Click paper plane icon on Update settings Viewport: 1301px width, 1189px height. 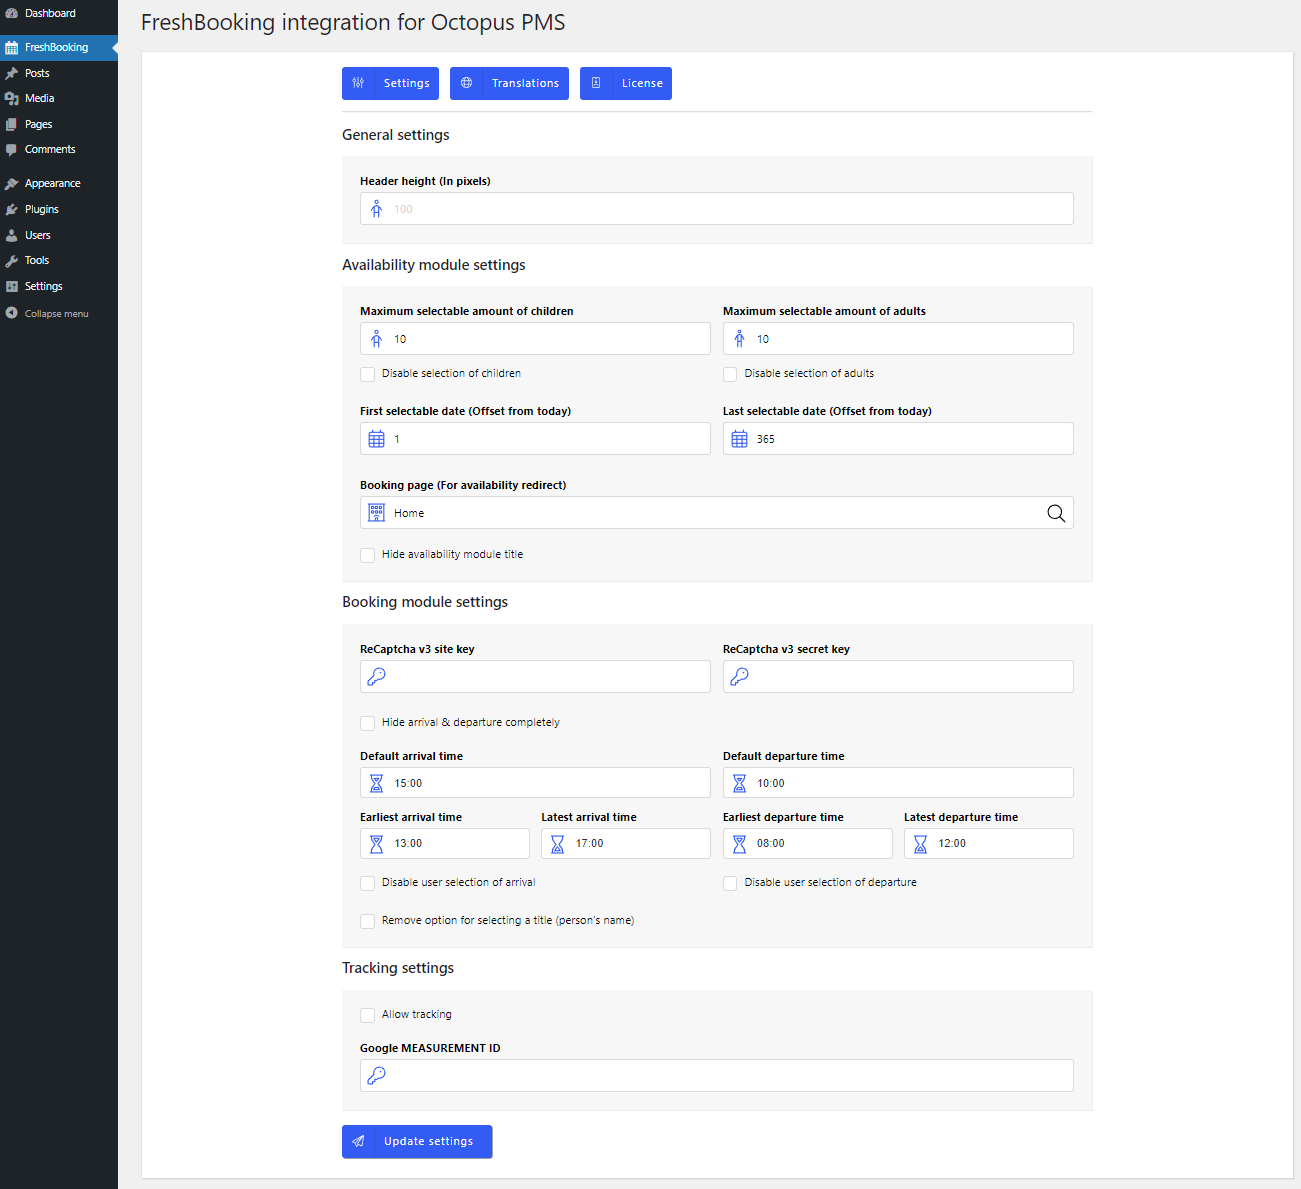(x=358, y=1141)
